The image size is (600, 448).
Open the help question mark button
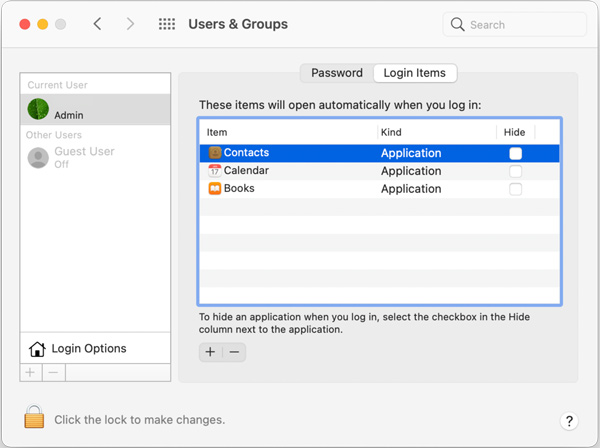pos(569,421)
